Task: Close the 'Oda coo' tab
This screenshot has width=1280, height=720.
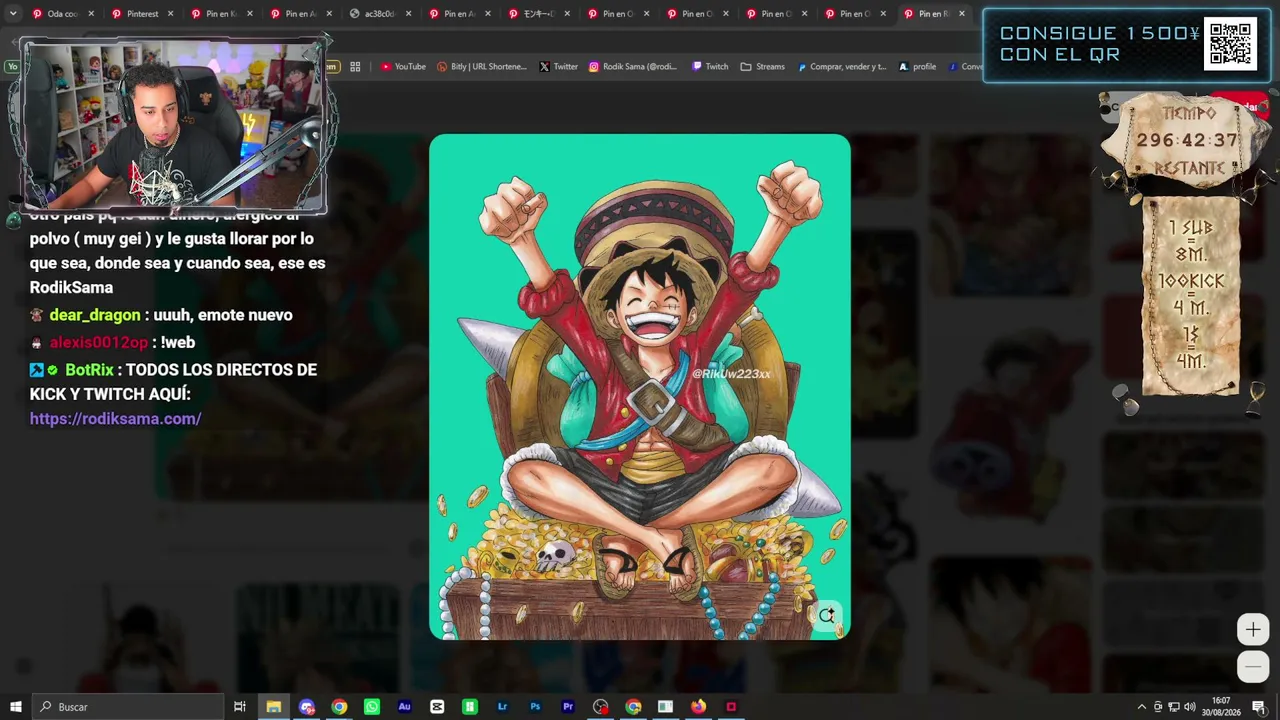Action: (x=91, y=14)
